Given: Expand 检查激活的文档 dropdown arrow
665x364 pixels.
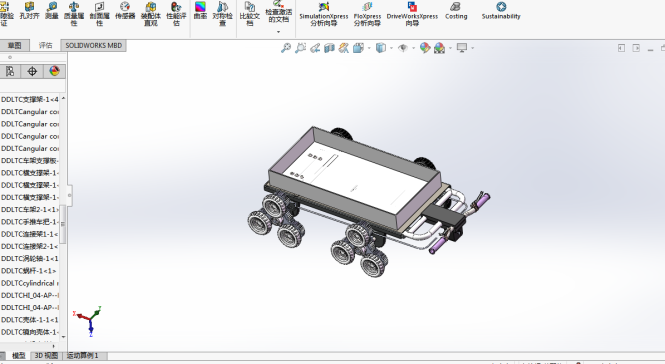Looking at the screenshot, I should 279,32.
